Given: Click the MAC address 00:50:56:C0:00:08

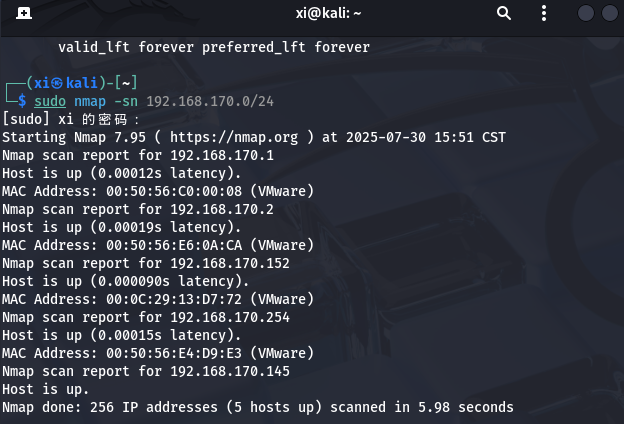Looking at the screenshot, I should coord(174,191).
